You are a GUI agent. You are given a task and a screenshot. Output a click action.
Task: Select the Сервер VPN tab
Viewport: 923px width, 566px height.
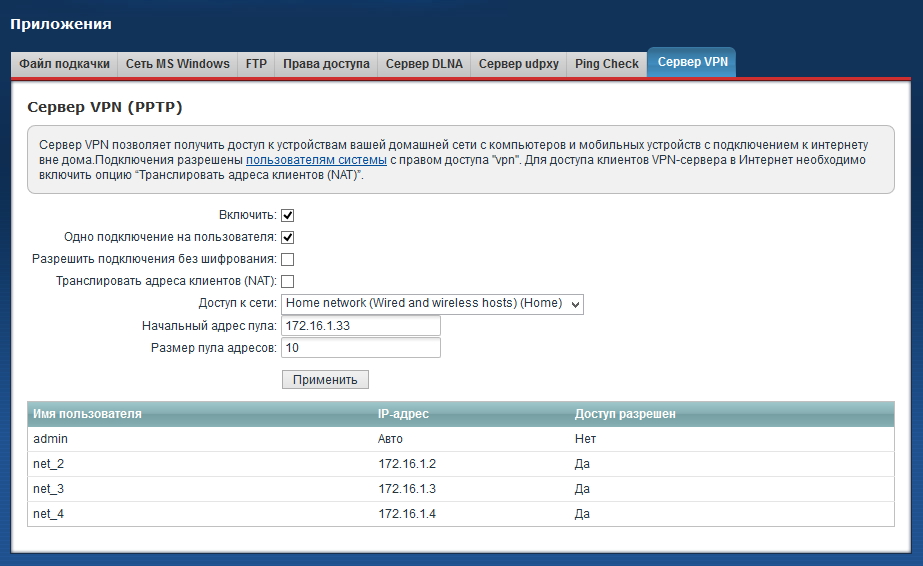(693, 62)
